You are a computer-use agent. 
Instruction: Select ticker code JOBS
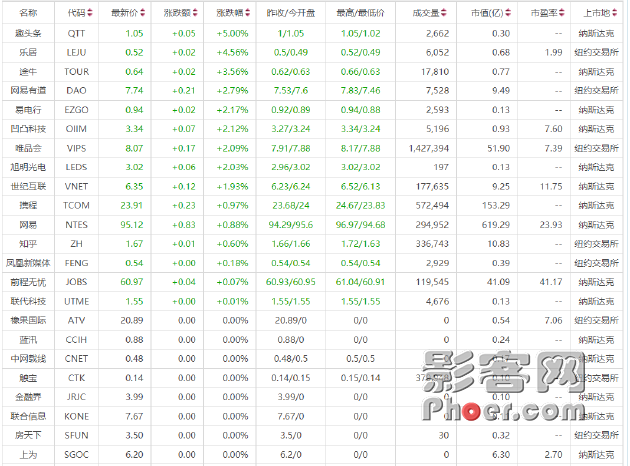point(76,282)
